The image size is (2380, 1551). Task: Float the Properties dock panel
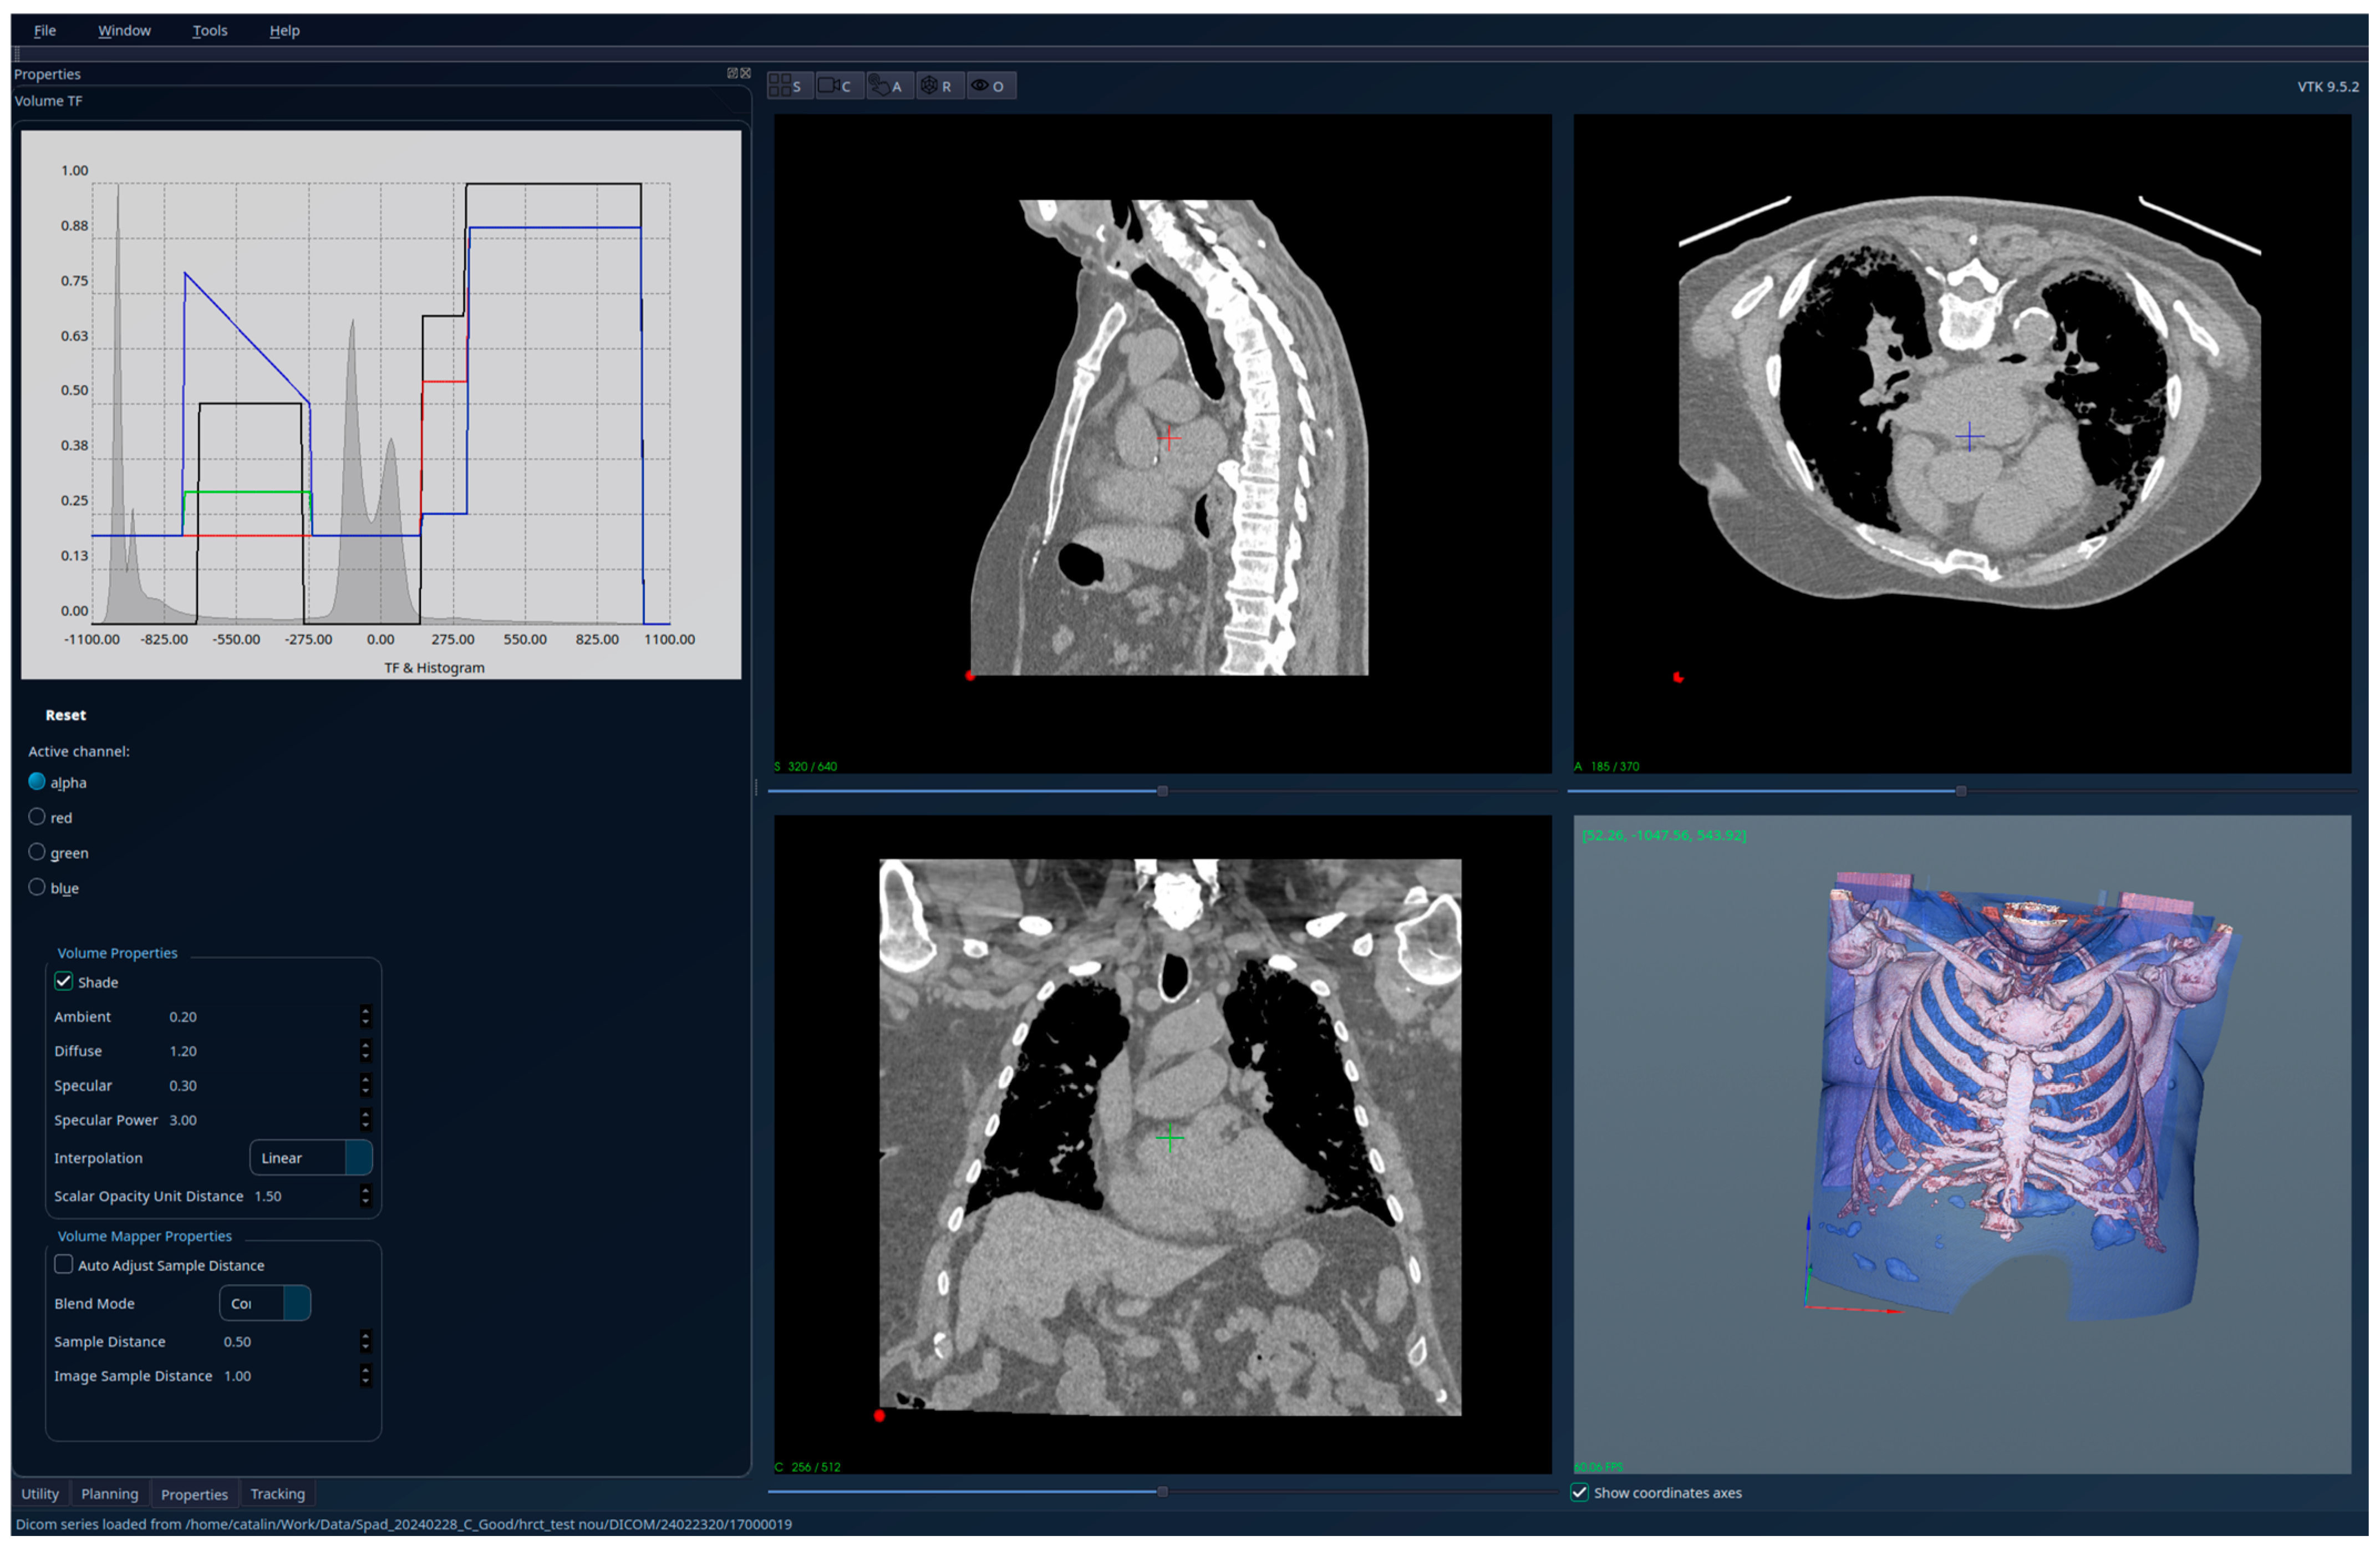732,73
